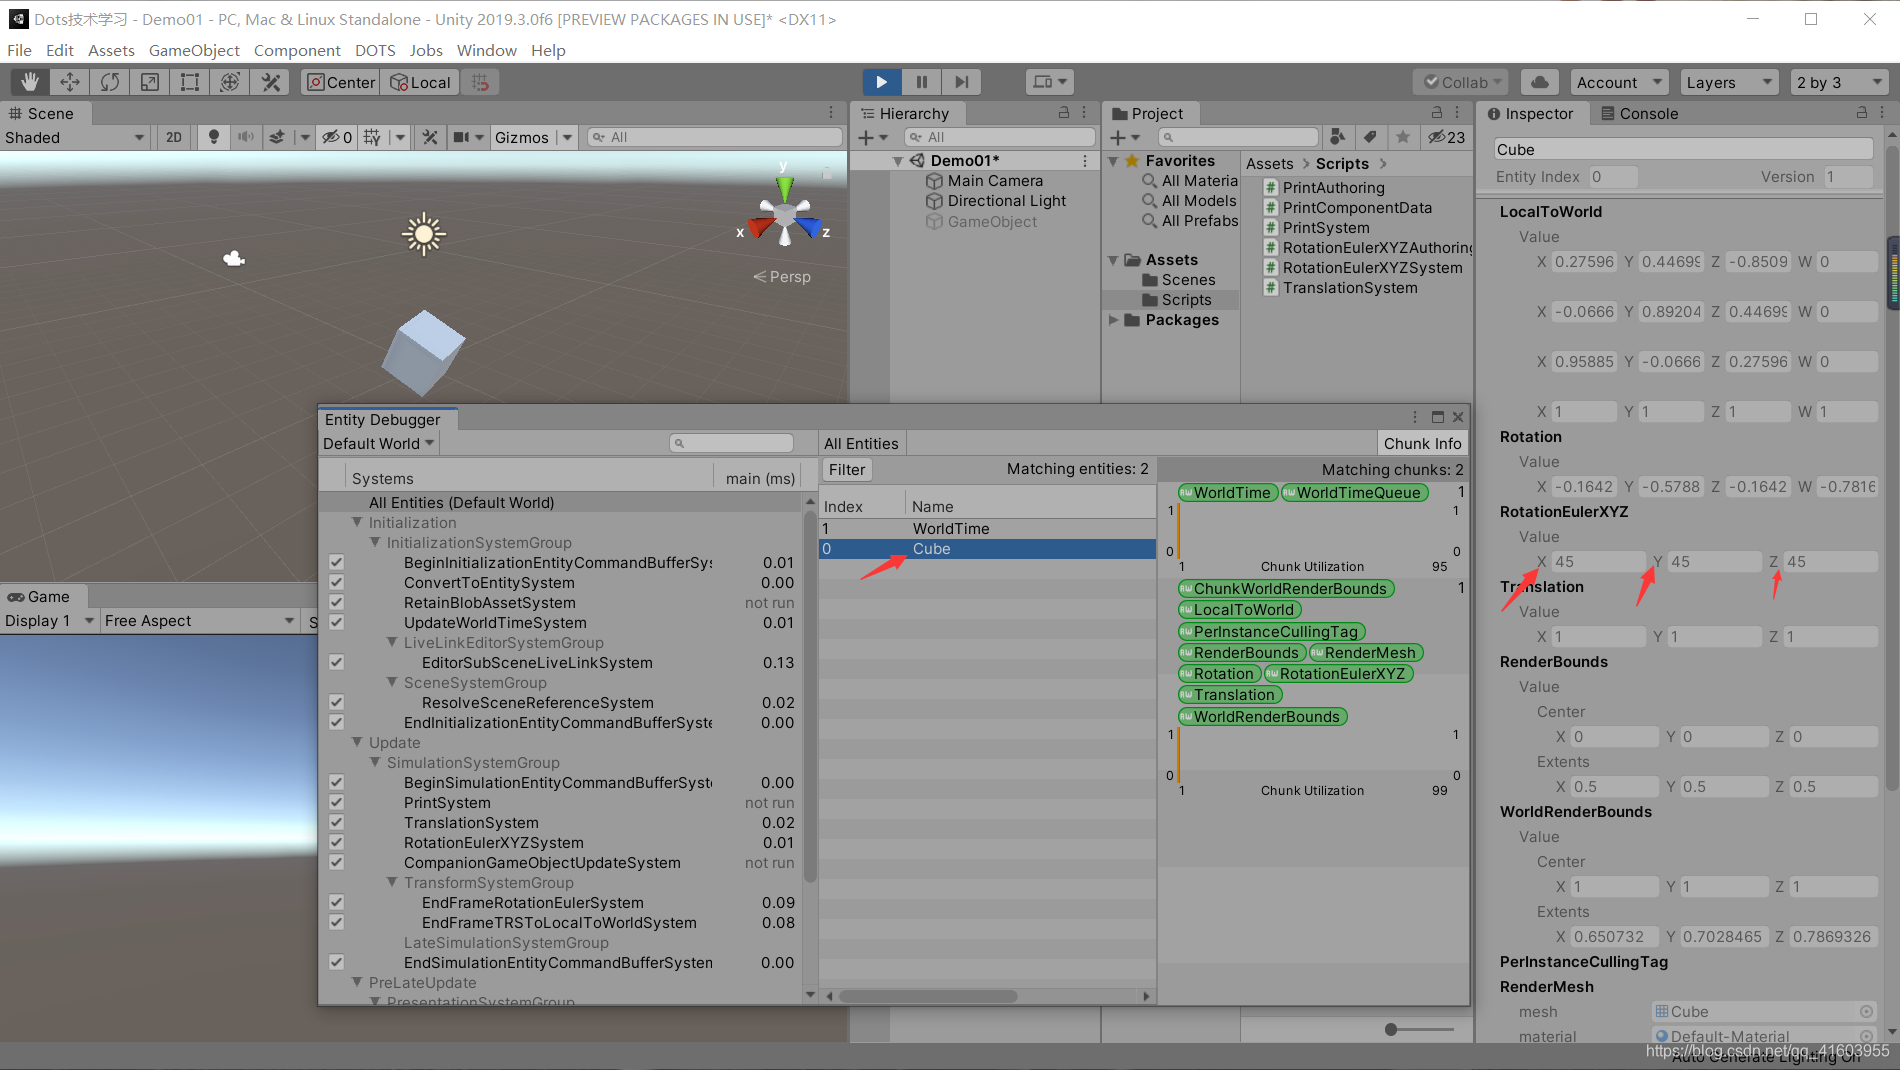The image size is (1900, 1070).
Task: Select the Rotate tool in the toolbar
Action: (109, 82)
